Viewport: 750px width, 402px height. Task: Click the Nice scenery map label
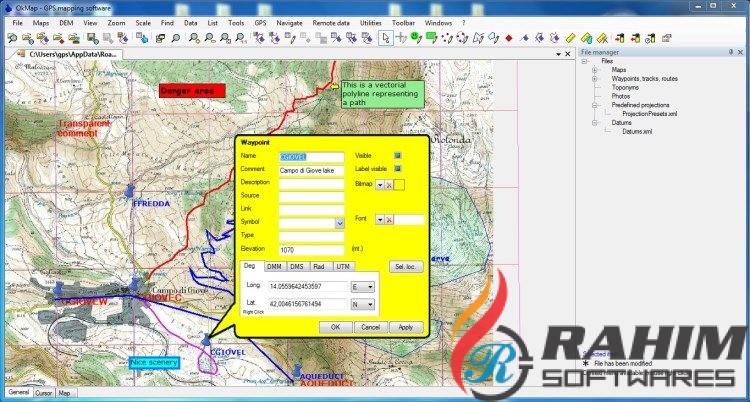click(154, 363)
